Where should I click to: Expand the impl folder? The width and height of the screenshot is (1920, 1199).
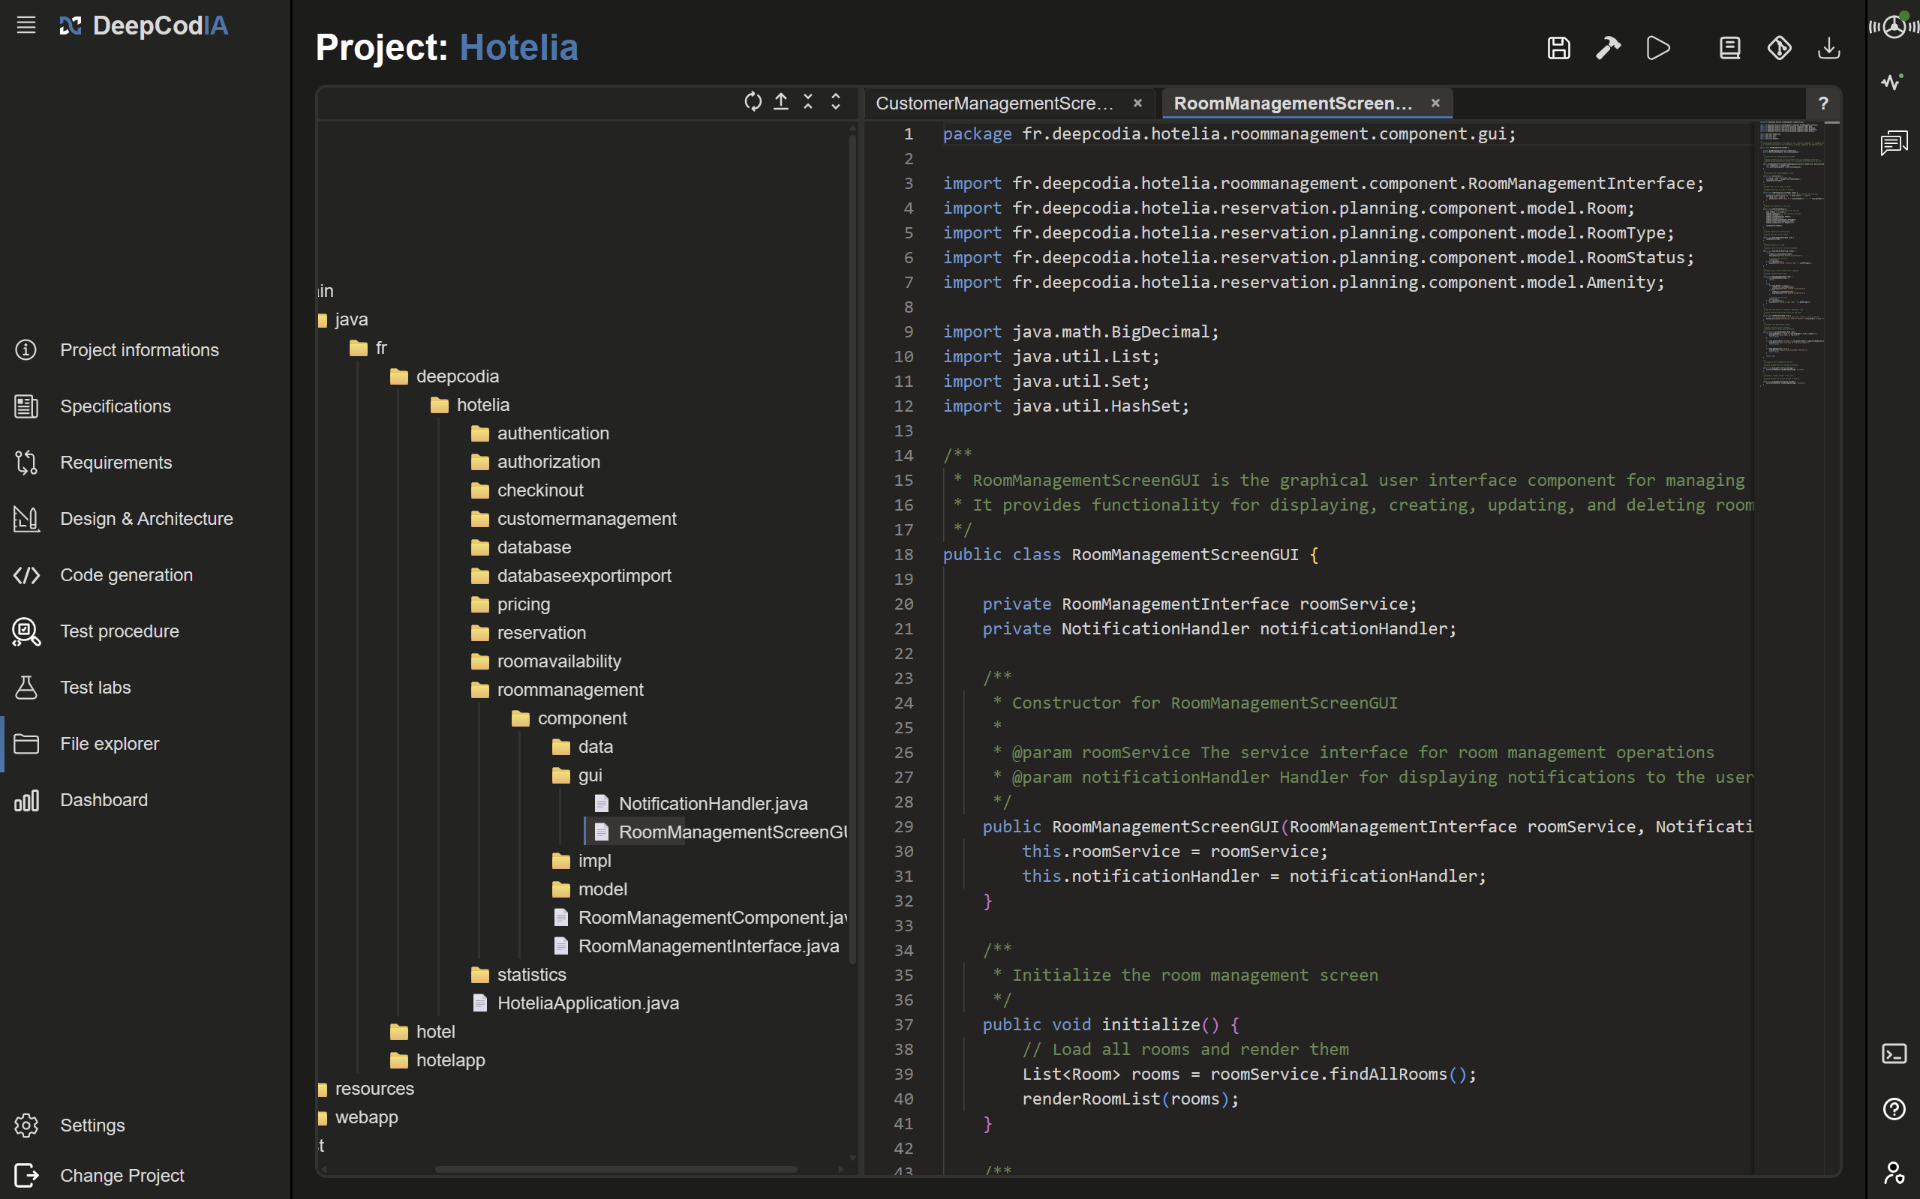(582, 861)
